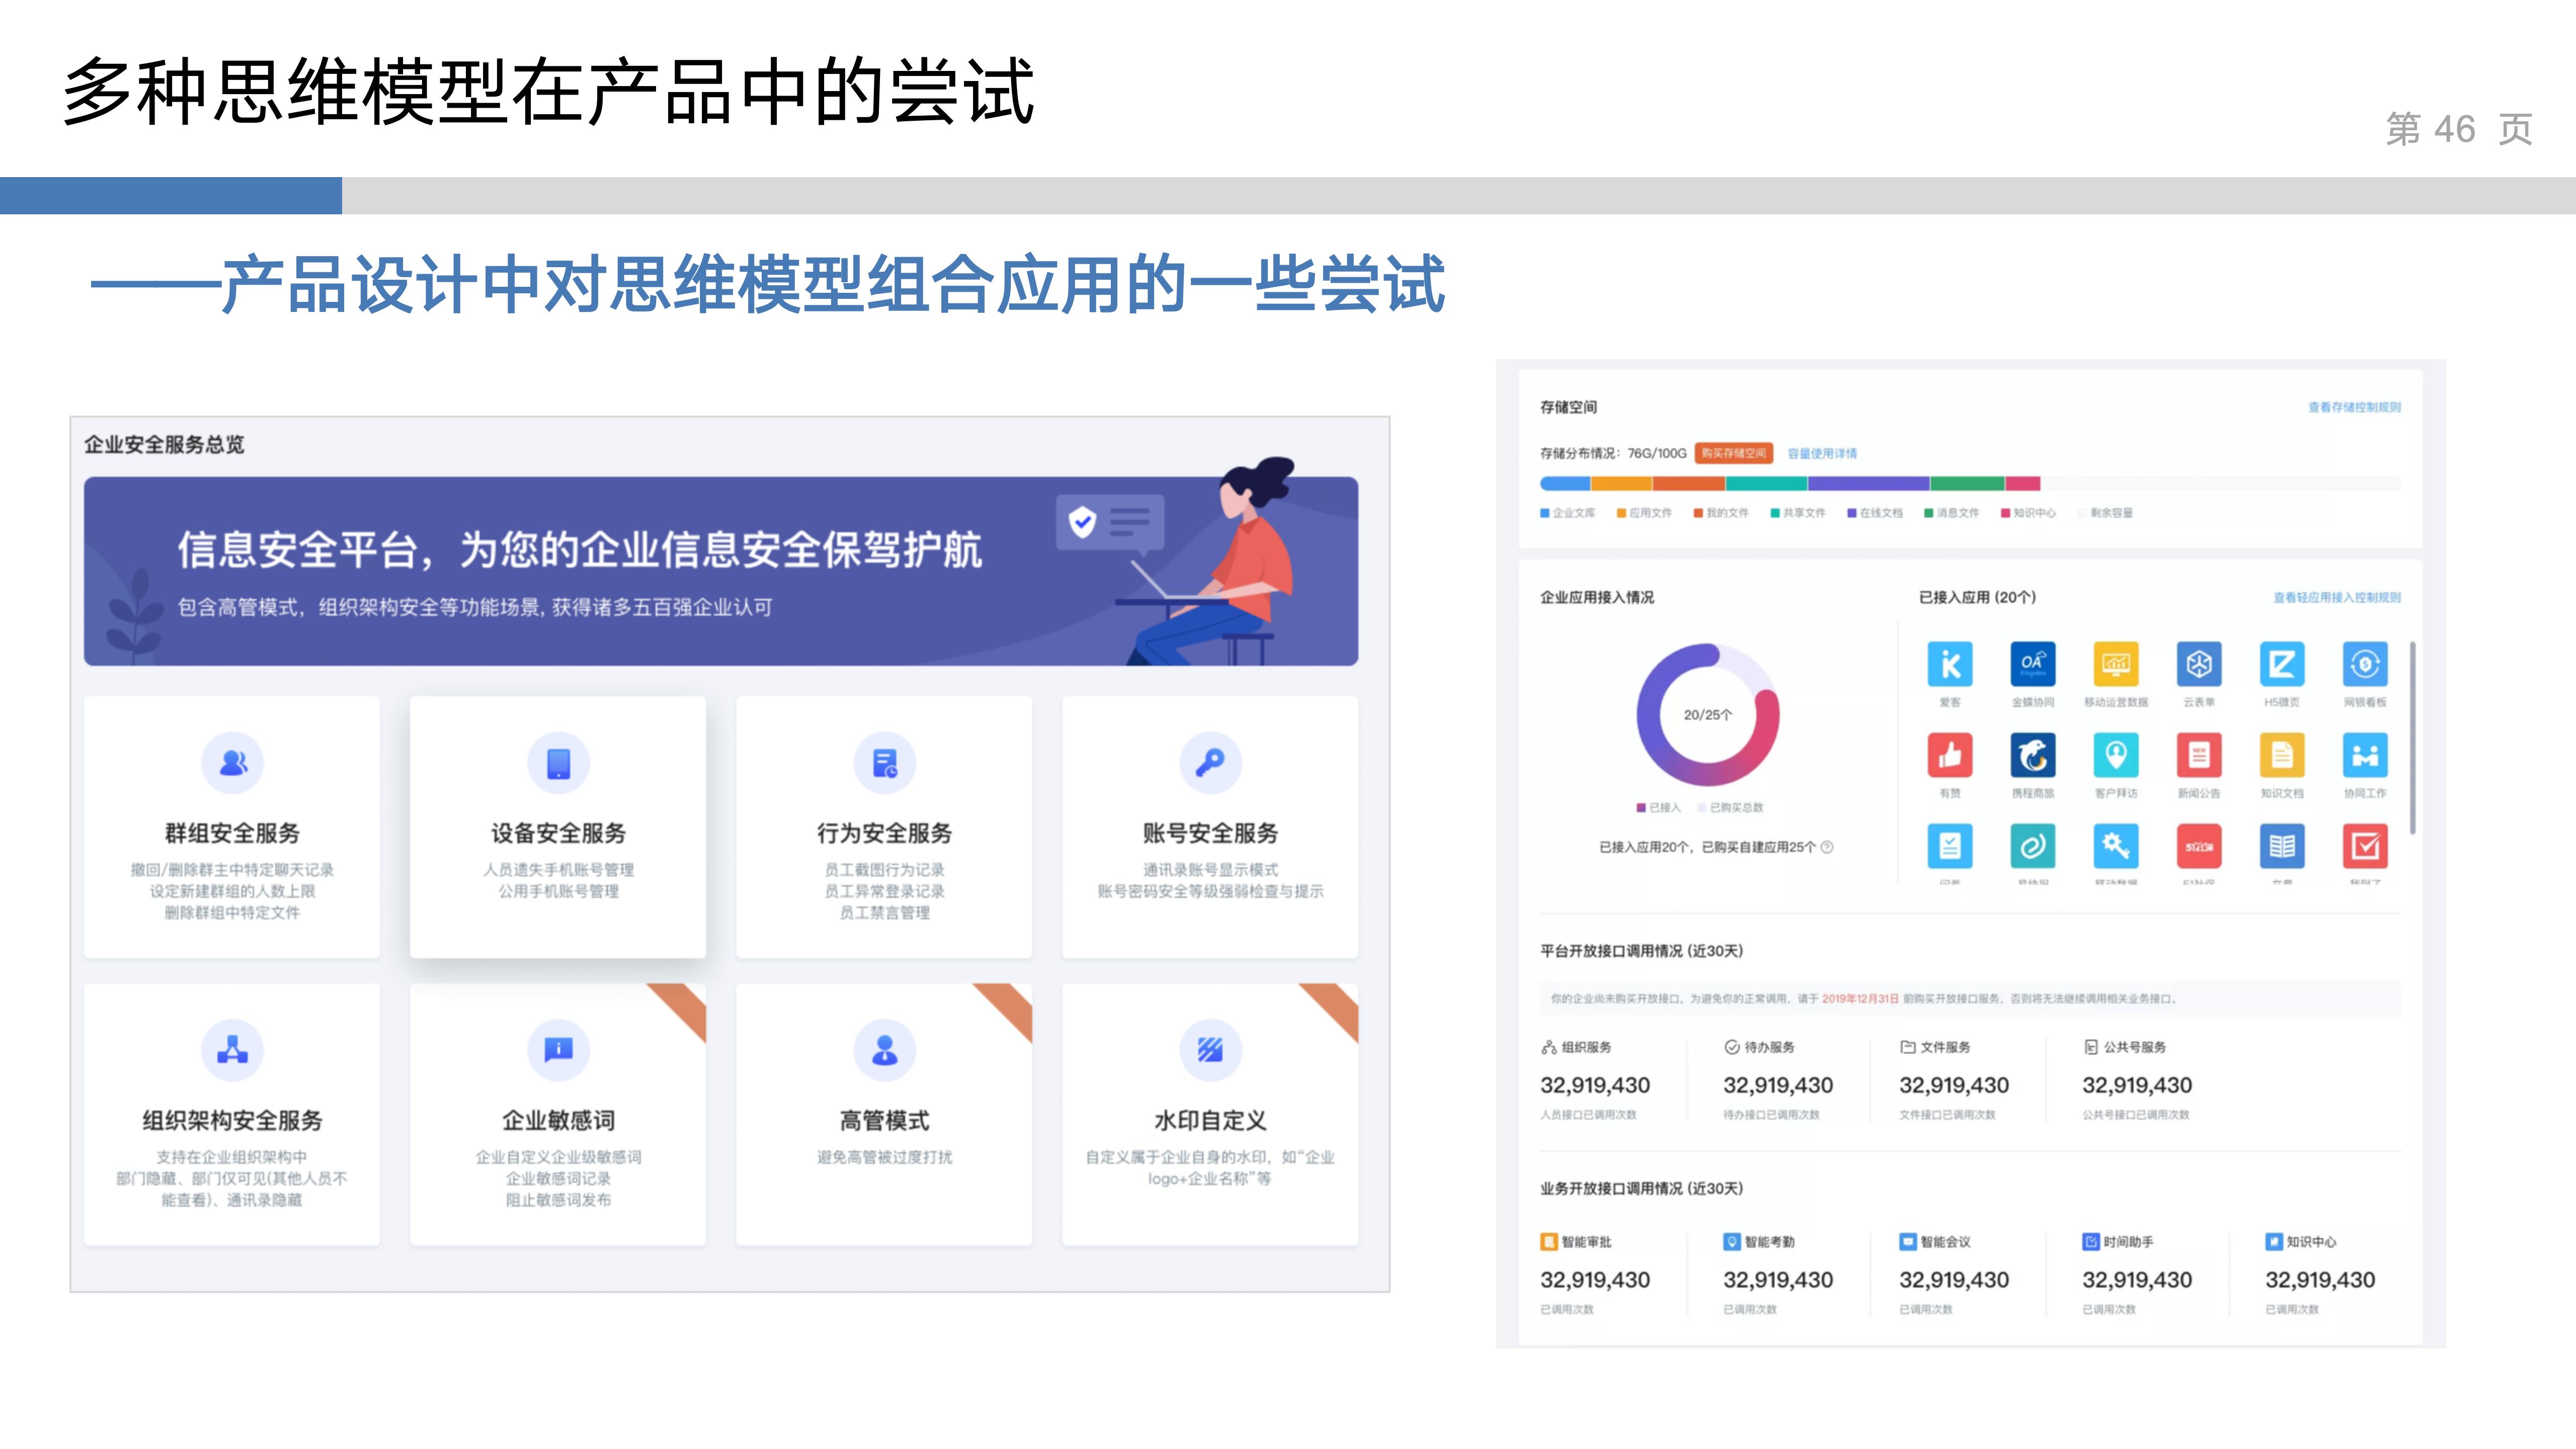This screenshot has height=1449, width=2576.
Task: Click the 知识中心 service icon
Action: pos(2274,1242)
